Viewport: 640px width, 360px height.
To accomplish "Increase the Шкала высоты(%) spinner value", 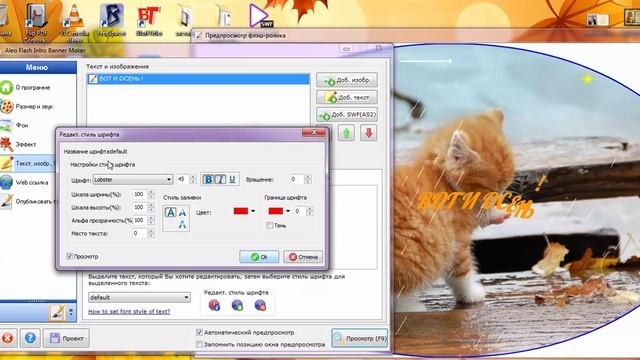I will coord(151,205).
